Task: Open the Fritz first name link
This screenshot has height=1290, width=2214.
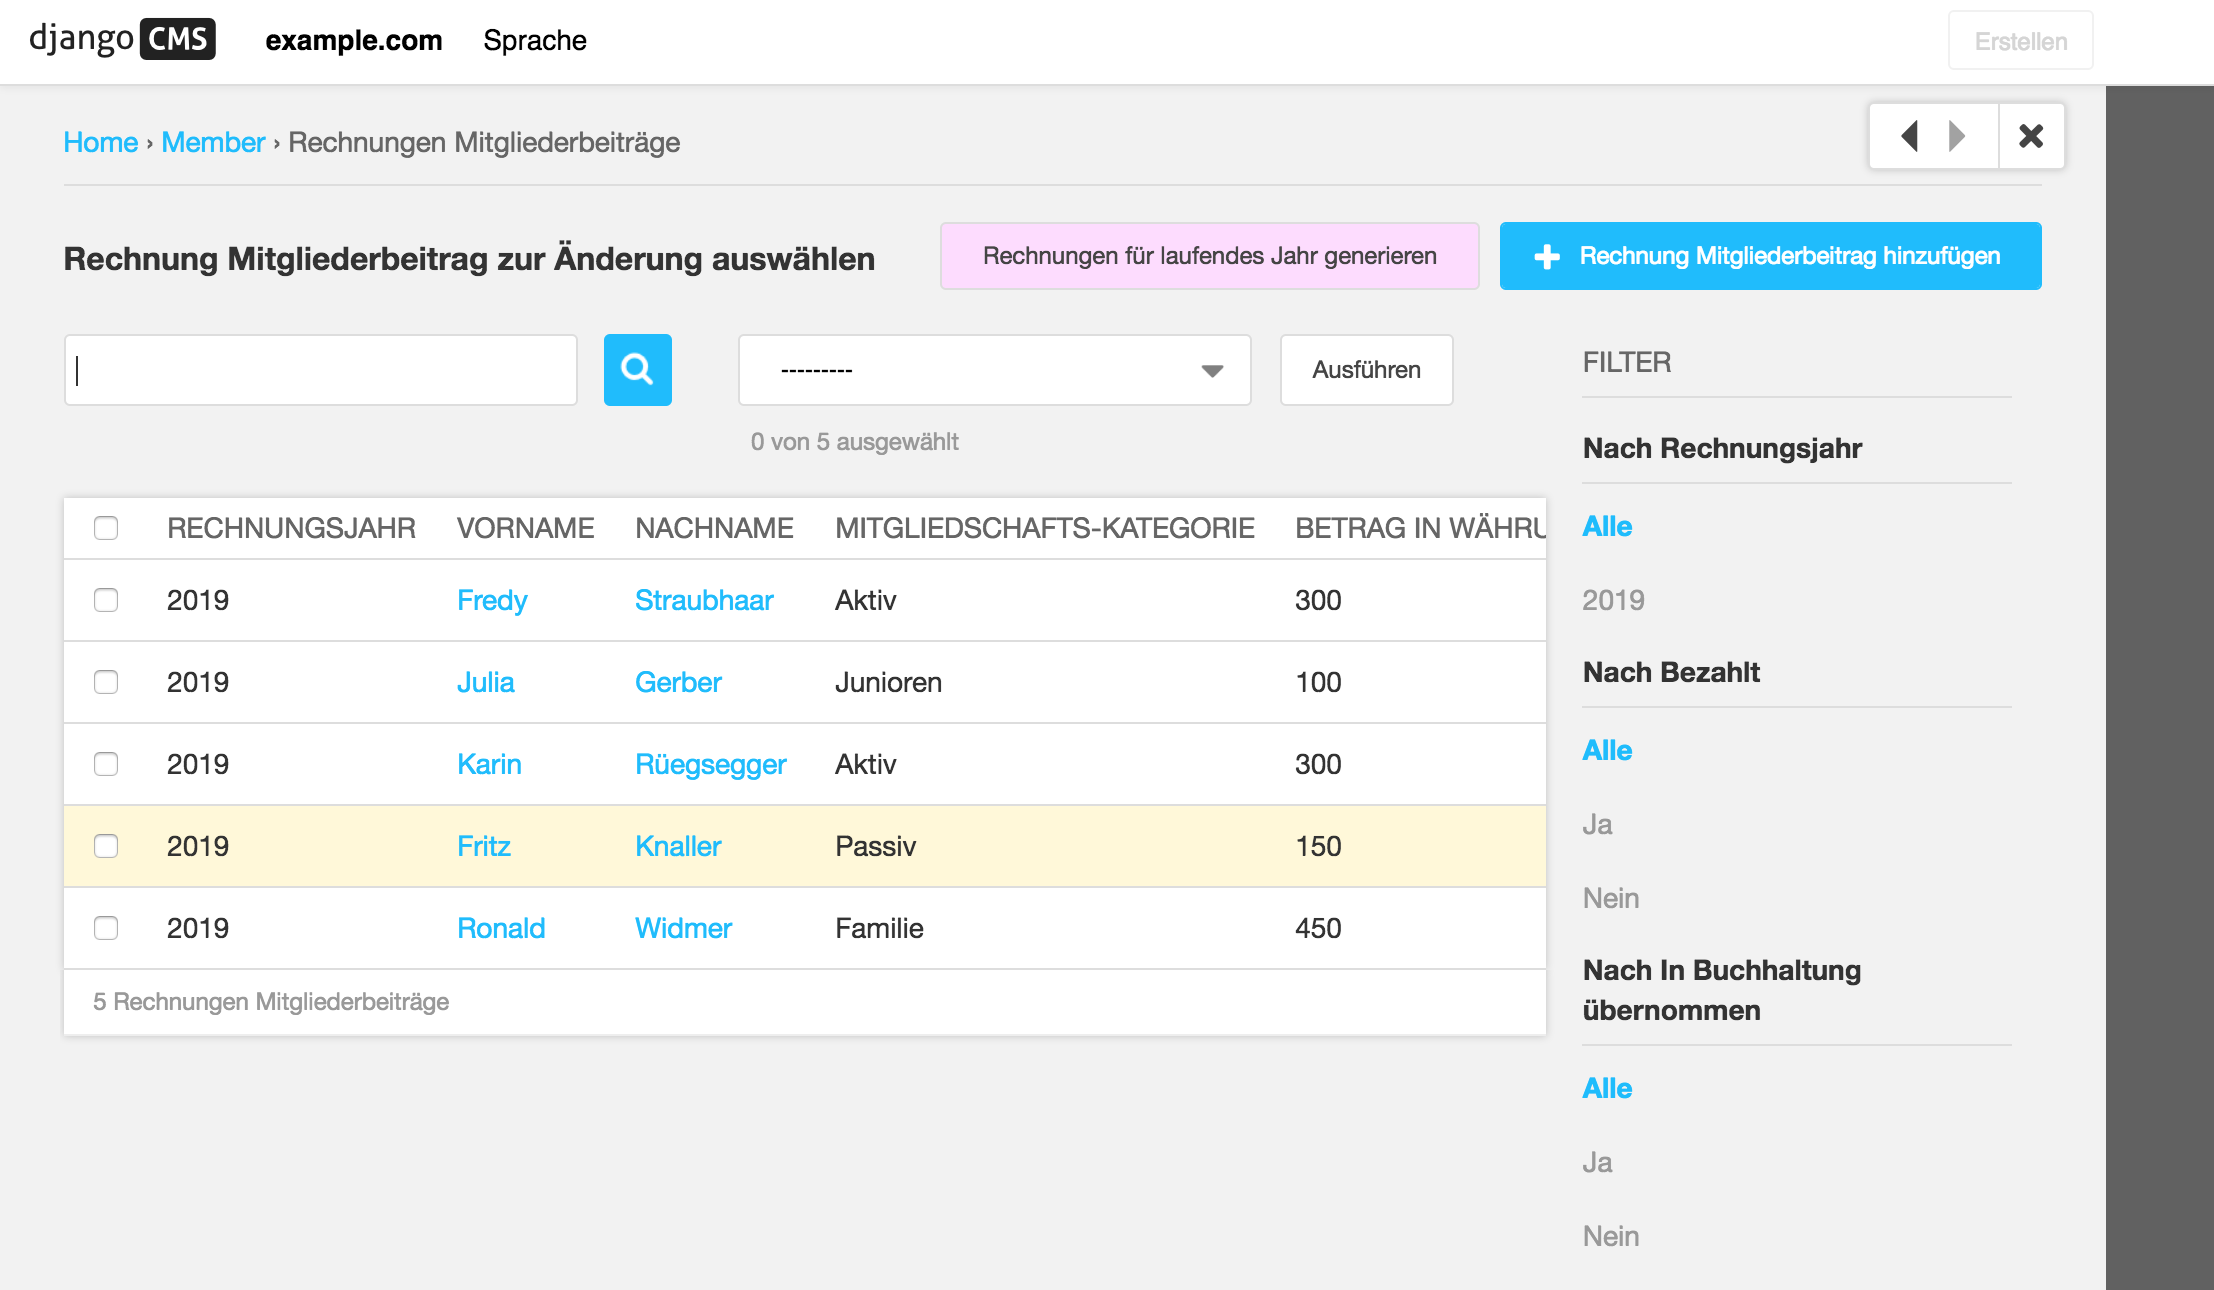Action: point(484,846)
